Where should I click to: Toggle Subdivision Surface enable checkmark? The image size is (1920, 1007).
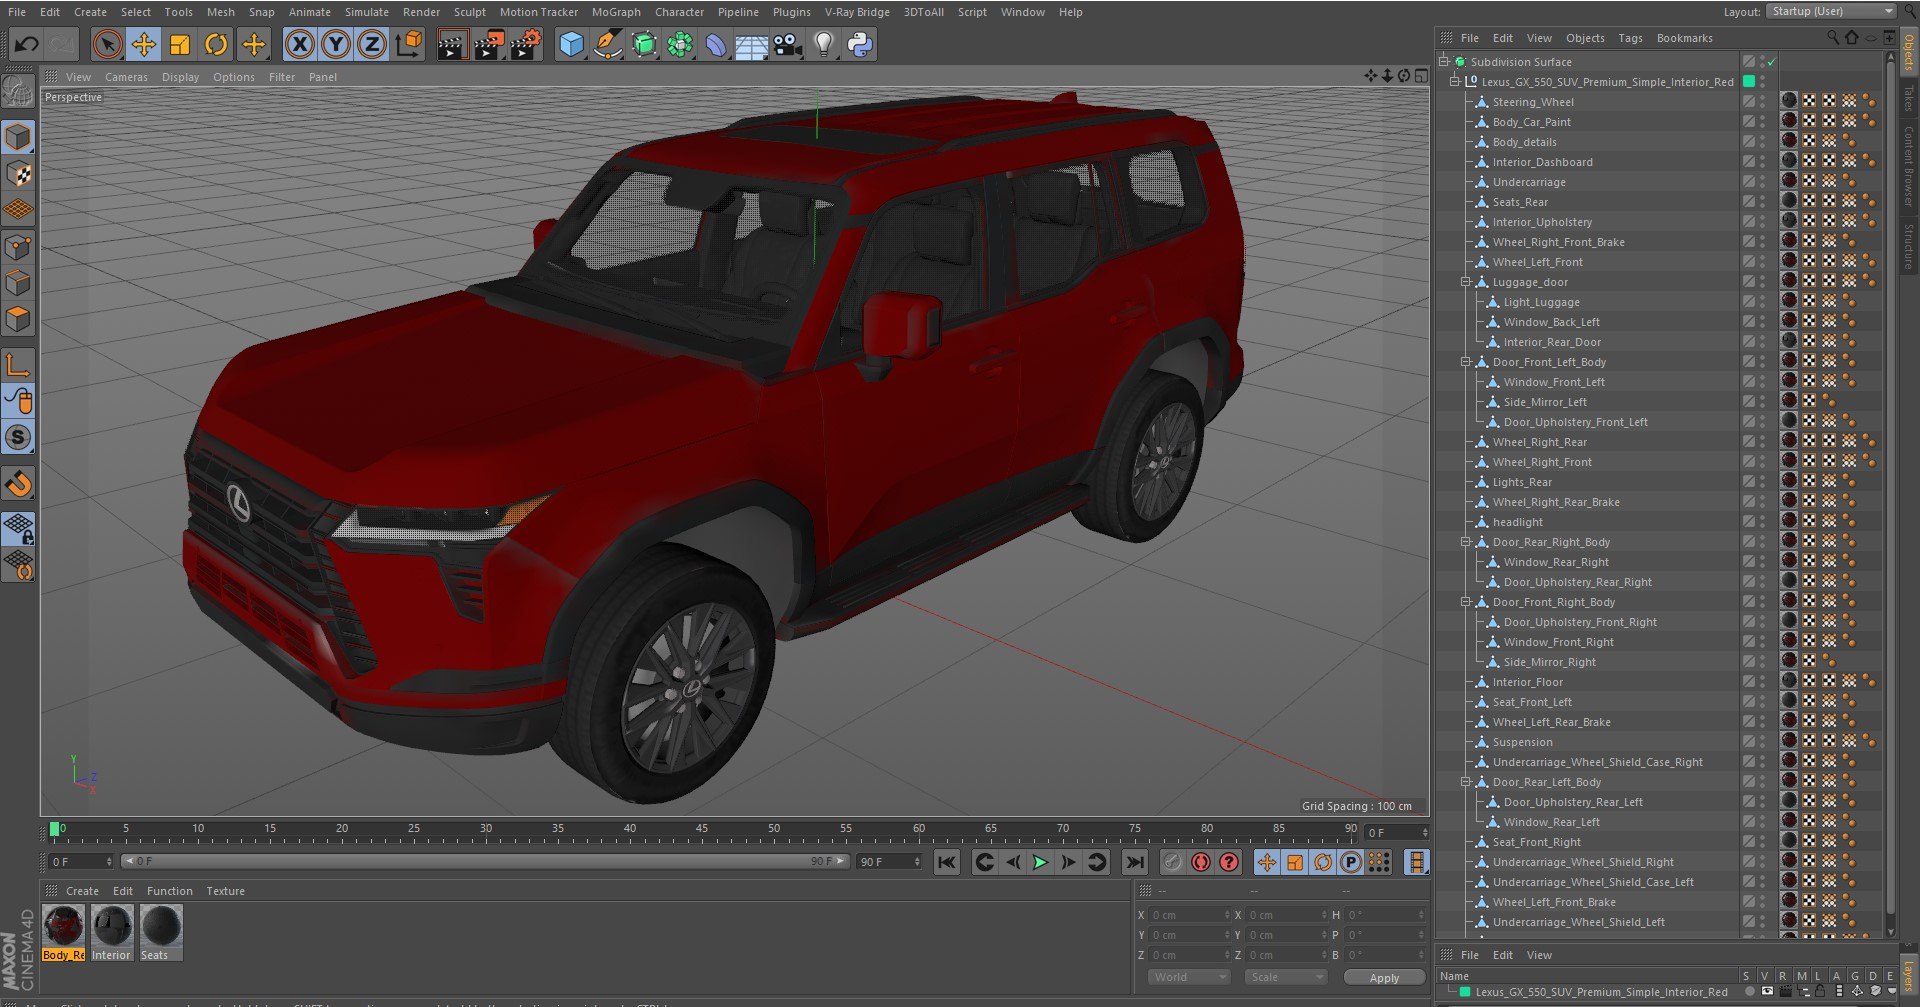(x=1771, y=62)
